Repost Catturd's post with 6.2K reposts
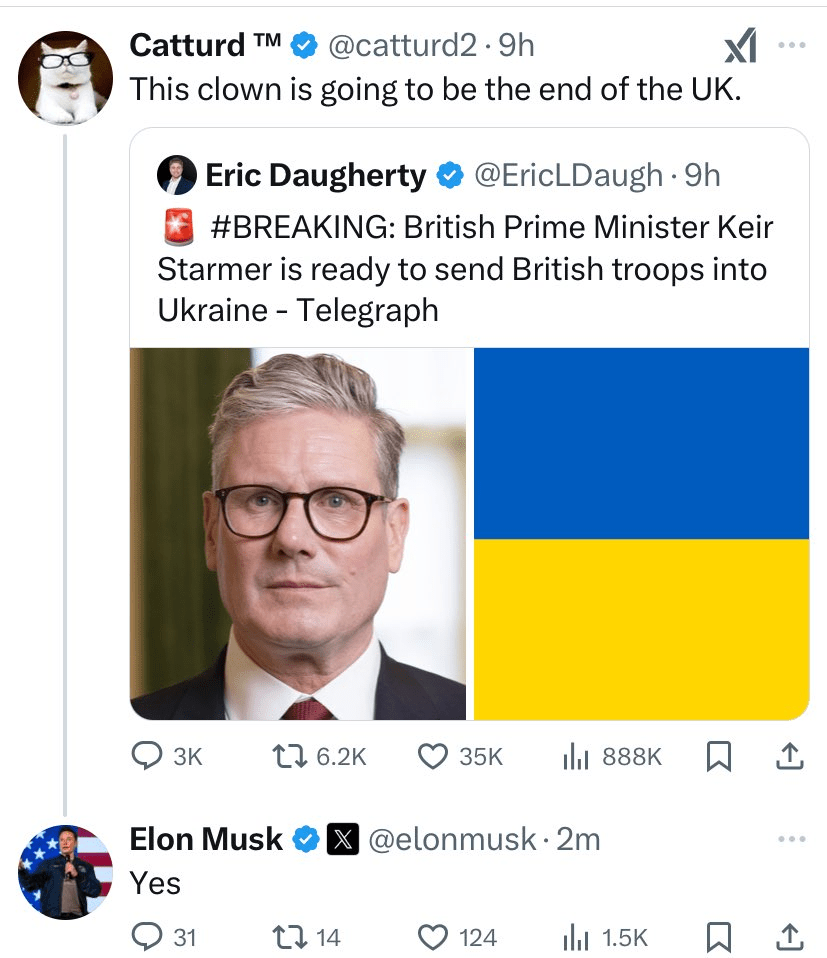 [293, 758]
